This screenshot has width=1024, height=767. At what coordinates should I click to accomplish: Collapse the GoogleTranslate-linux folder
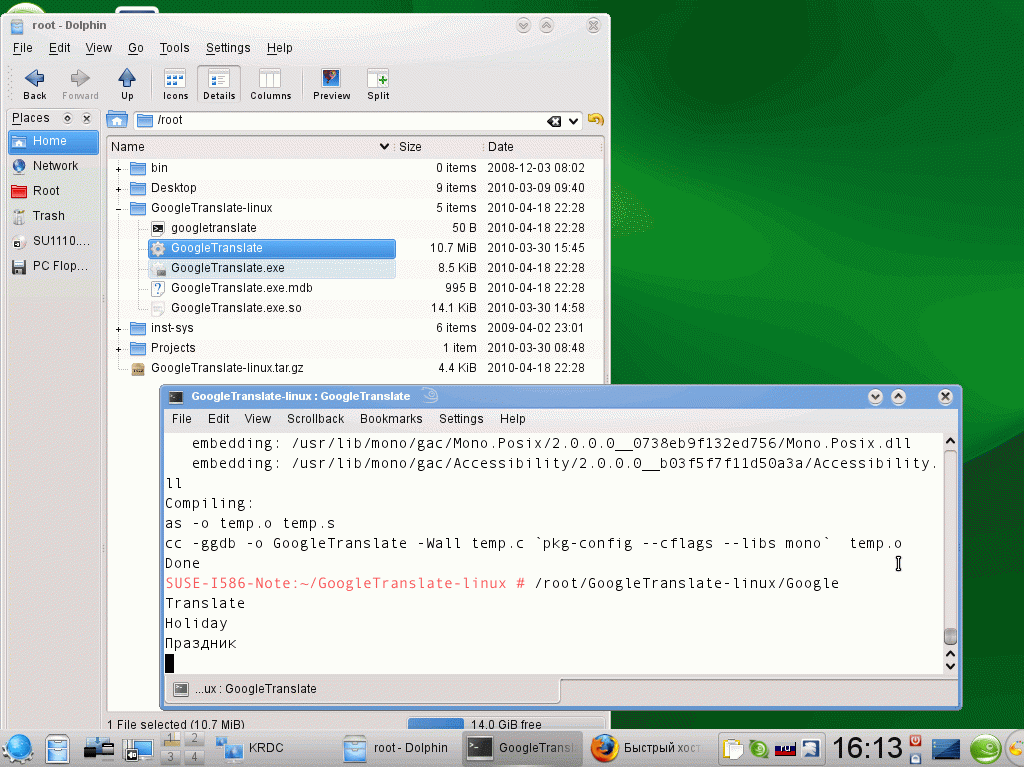coord(119,209)
